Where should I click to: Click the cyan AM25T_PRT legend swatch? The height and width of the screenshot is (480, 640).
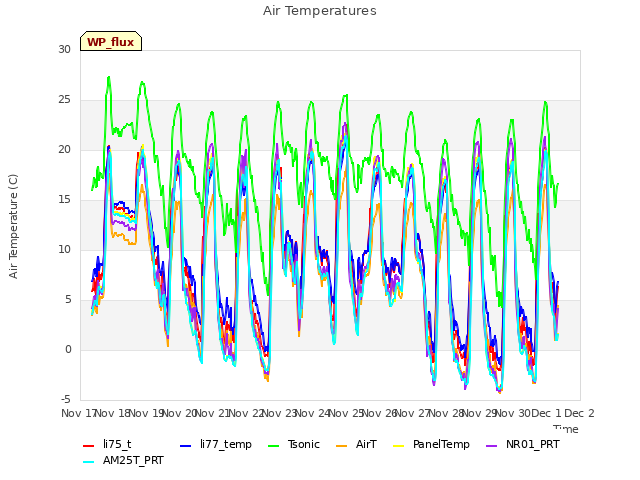click(x=89, y=462)
